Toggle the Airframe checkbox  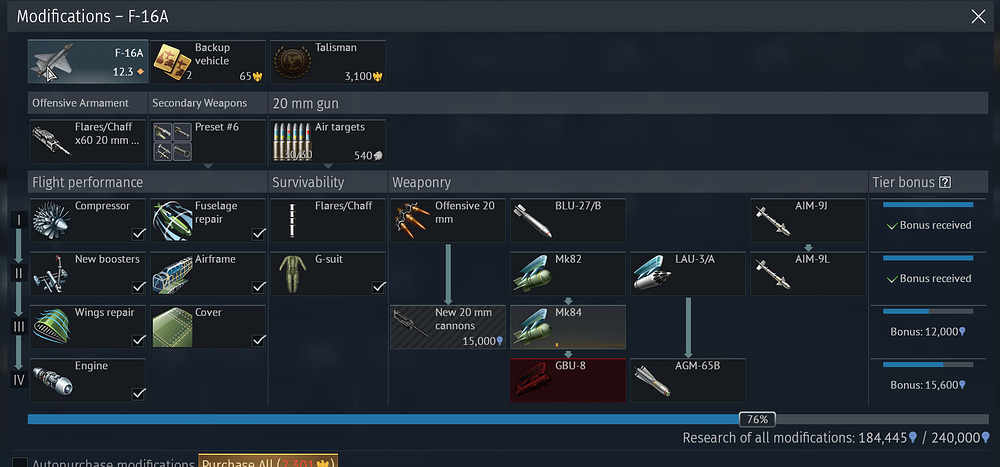pos(258,287)
